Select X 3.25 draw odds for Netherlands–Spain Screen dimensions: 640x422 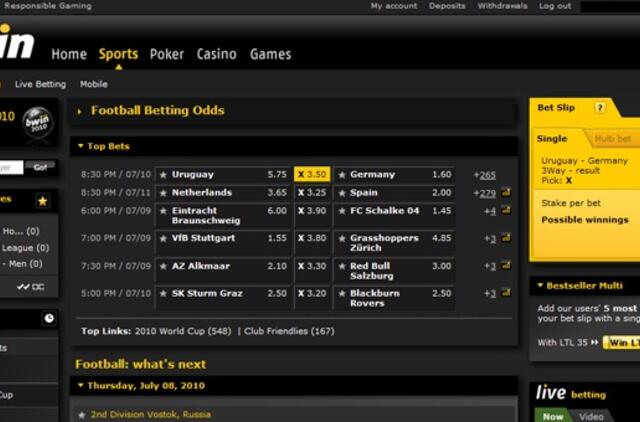[x=311, y=193]
